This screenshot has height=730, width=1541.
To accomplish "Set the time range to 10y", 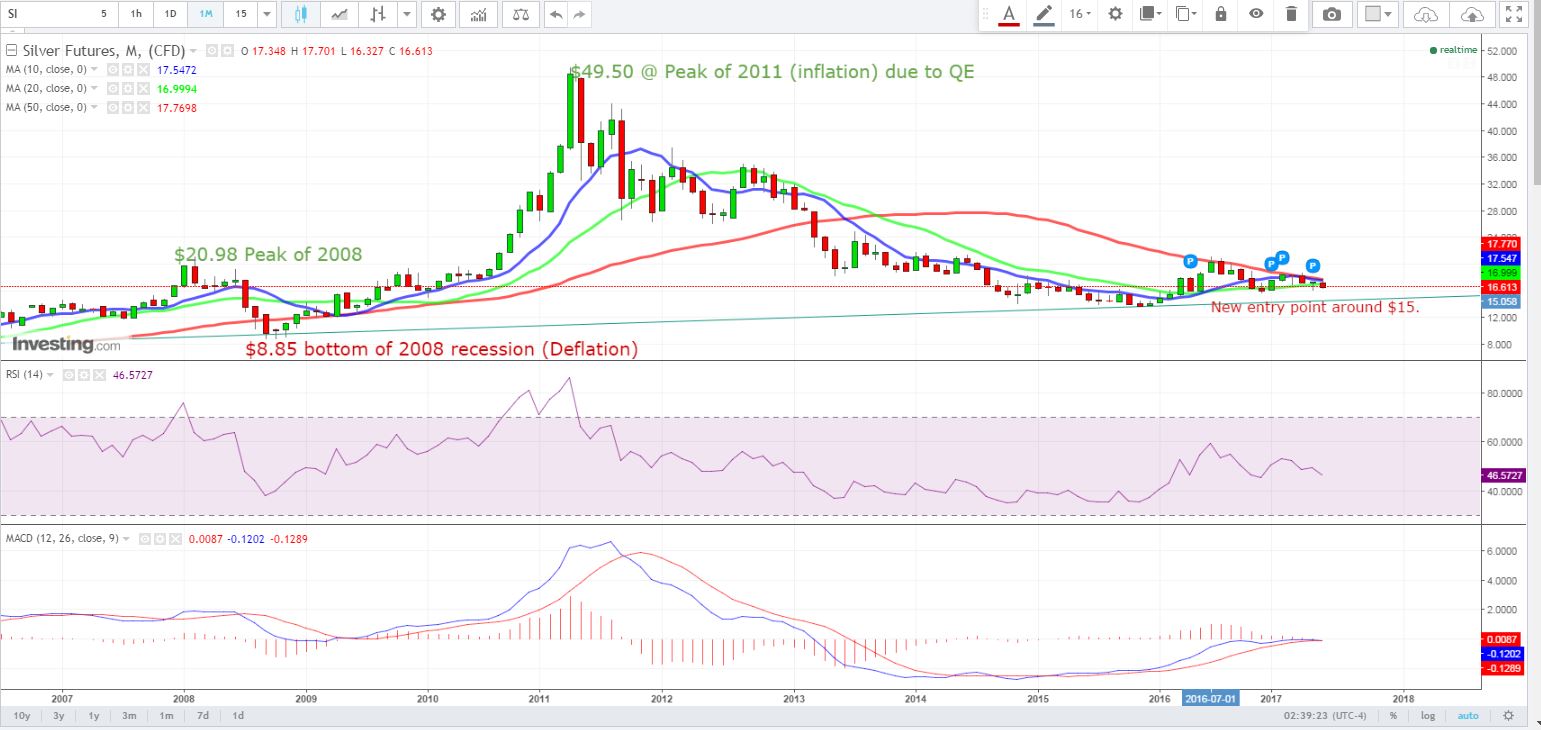I will coord(22,716).
